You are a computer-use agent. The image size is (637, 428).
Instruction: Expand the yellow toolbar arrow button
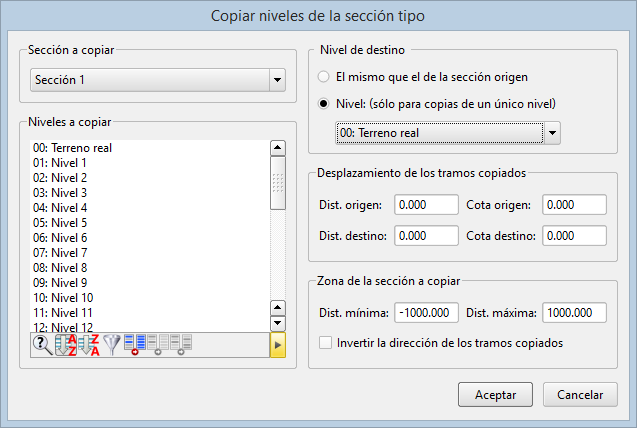pyautogui.click(x=278, y=345)
